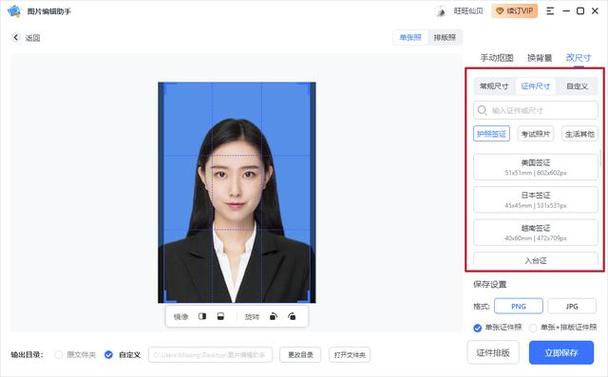Screen dimensions: 608x377
Task: Click the 证件排版 ID layout button
Action: coord(493,353)
